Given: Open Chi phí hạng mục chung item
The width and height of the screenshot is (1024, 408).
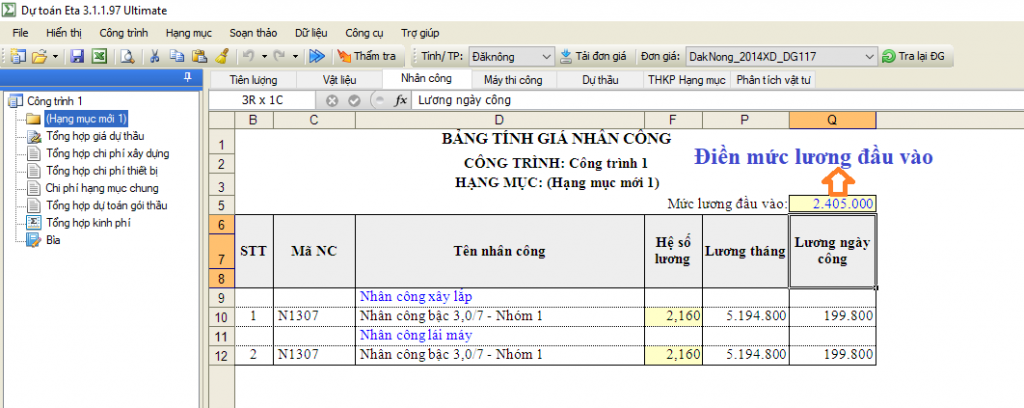Looking at the screenshot, I should click(102, 188).
